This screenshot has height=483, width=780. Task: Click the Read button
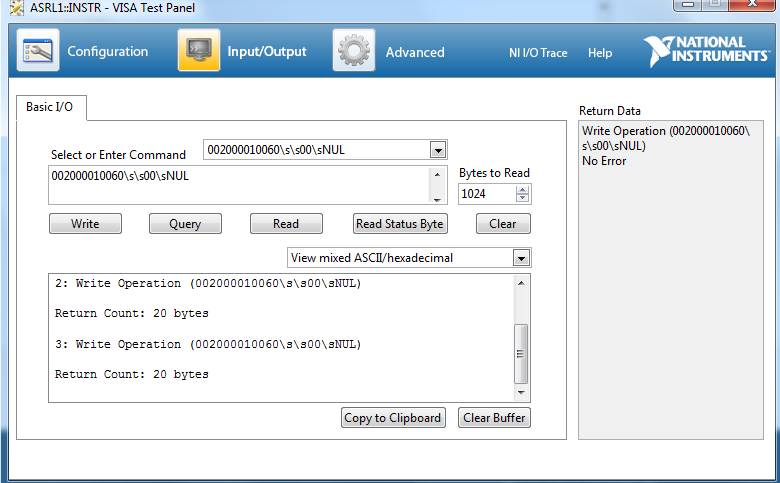[286, 224]
